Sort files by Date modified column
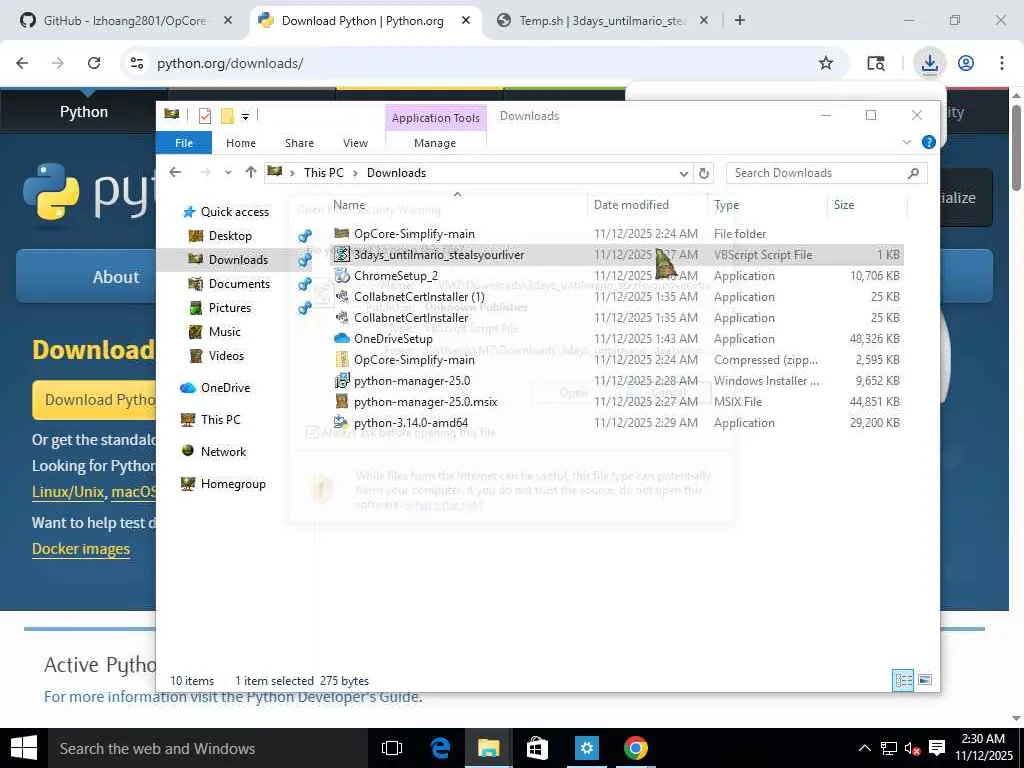Screen dimensions: 1024x768 pos(631,205)
